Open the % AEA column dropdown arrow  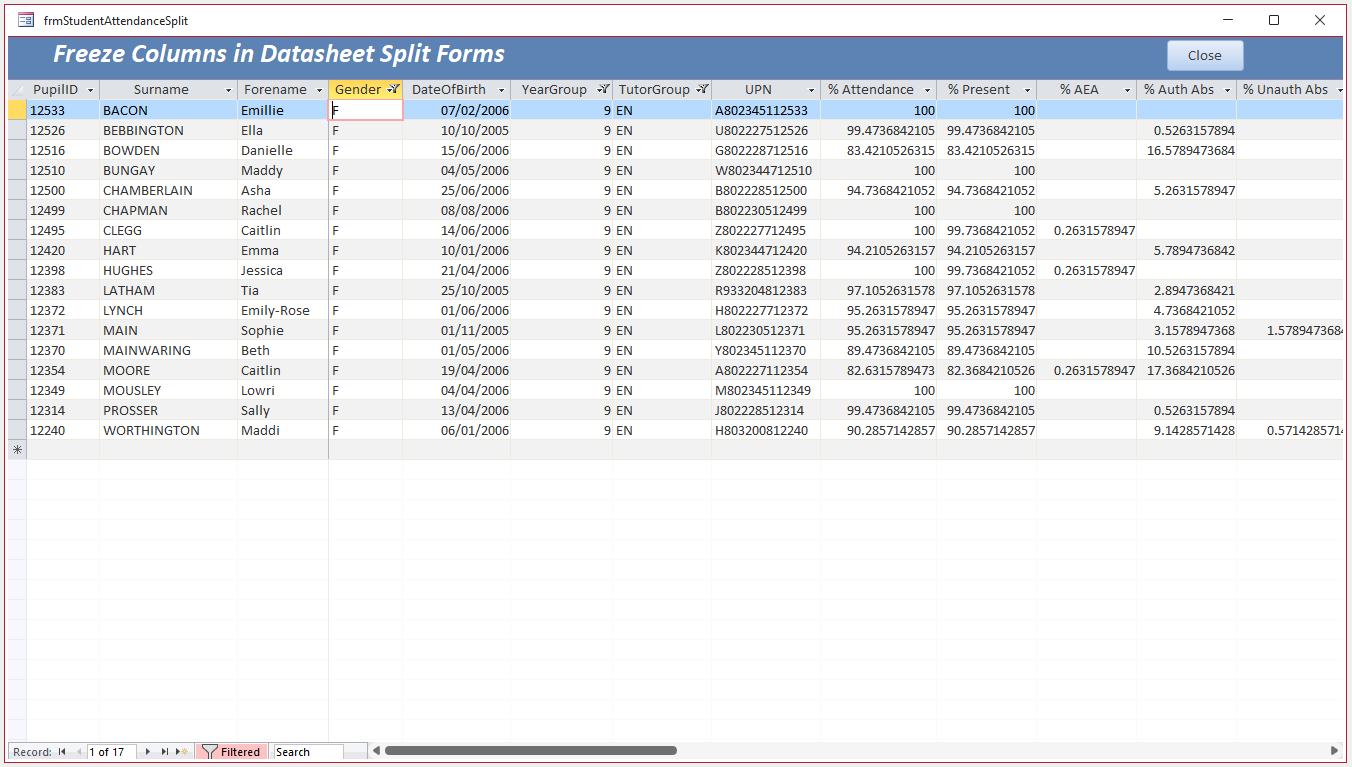click(x=1127, y=90)
